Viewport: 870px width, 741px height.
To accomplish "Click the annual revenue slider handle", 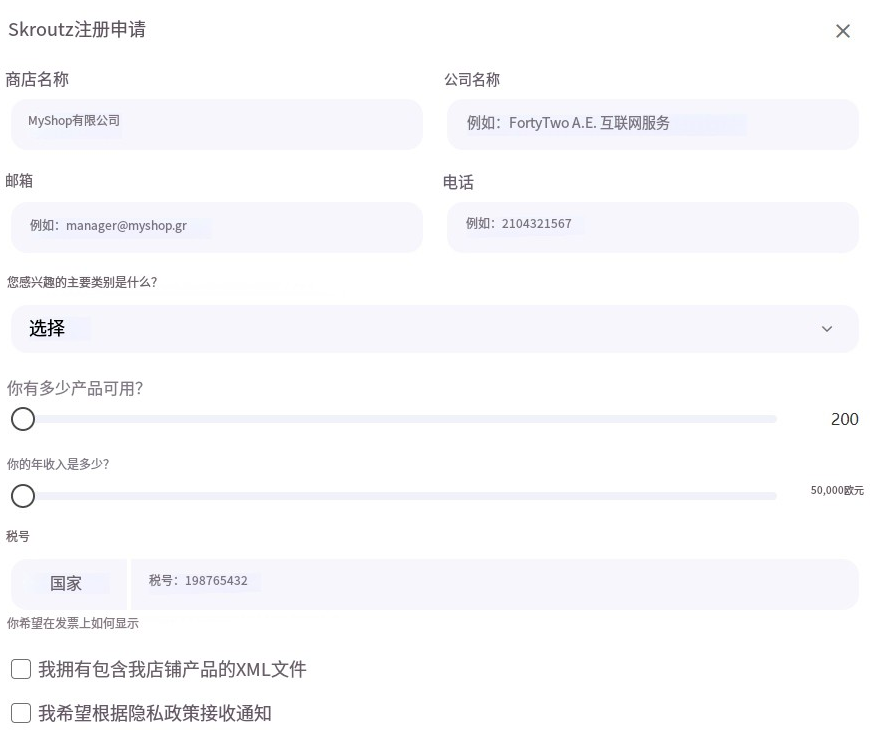I will (x=23, y=496).
